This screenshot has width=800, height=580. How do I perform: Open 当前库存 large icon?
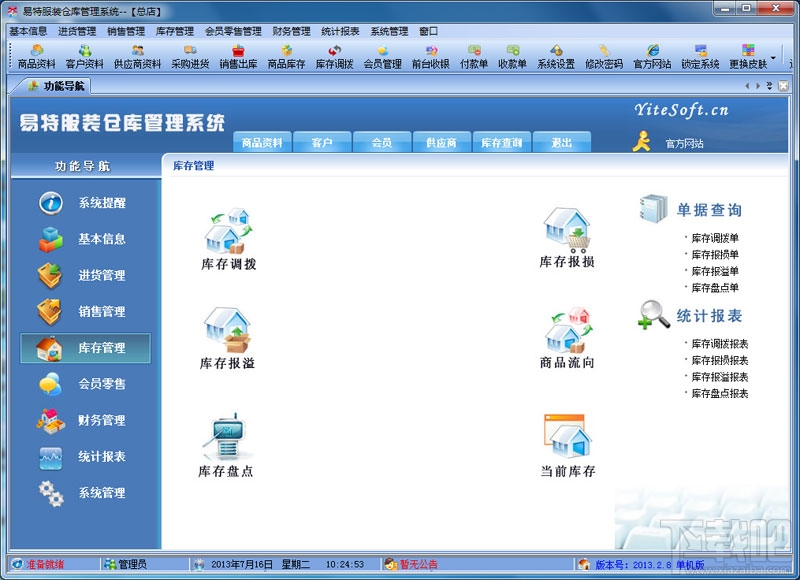tap(568, 445)
